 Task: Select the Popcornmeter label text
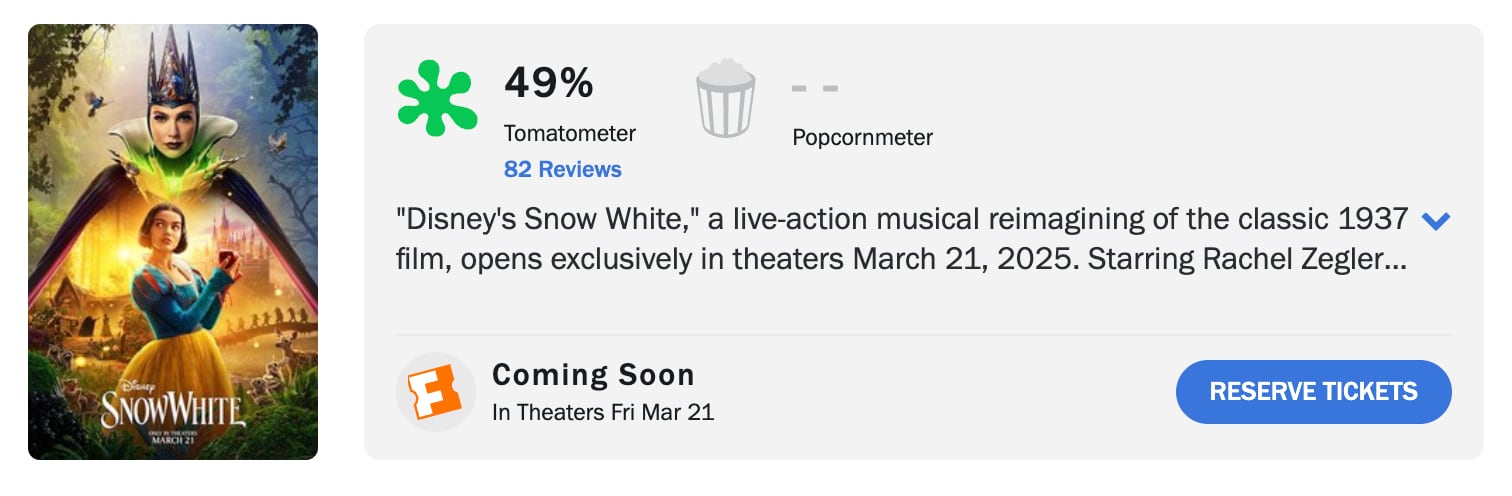pos(862,138)
